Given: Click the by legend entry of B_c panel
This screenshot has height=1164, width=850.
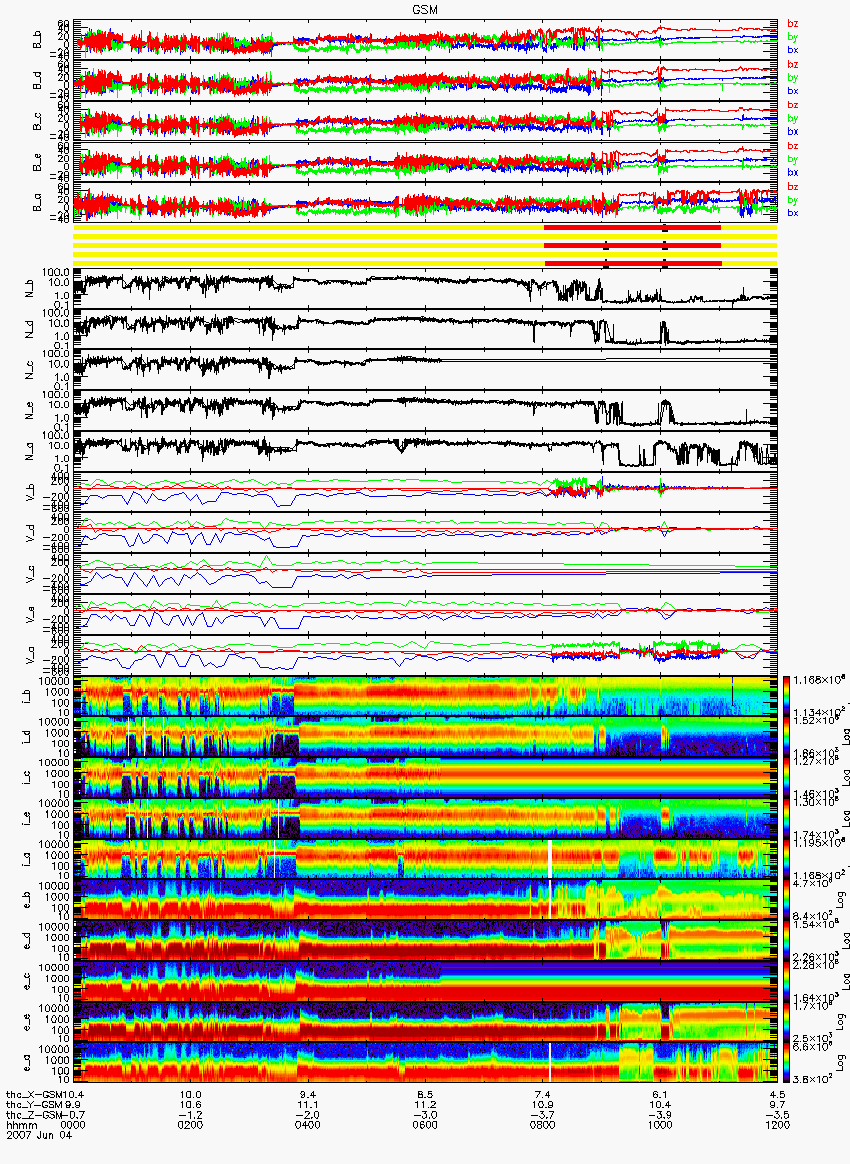Looking at the screenshot, I should click(793, 118).
